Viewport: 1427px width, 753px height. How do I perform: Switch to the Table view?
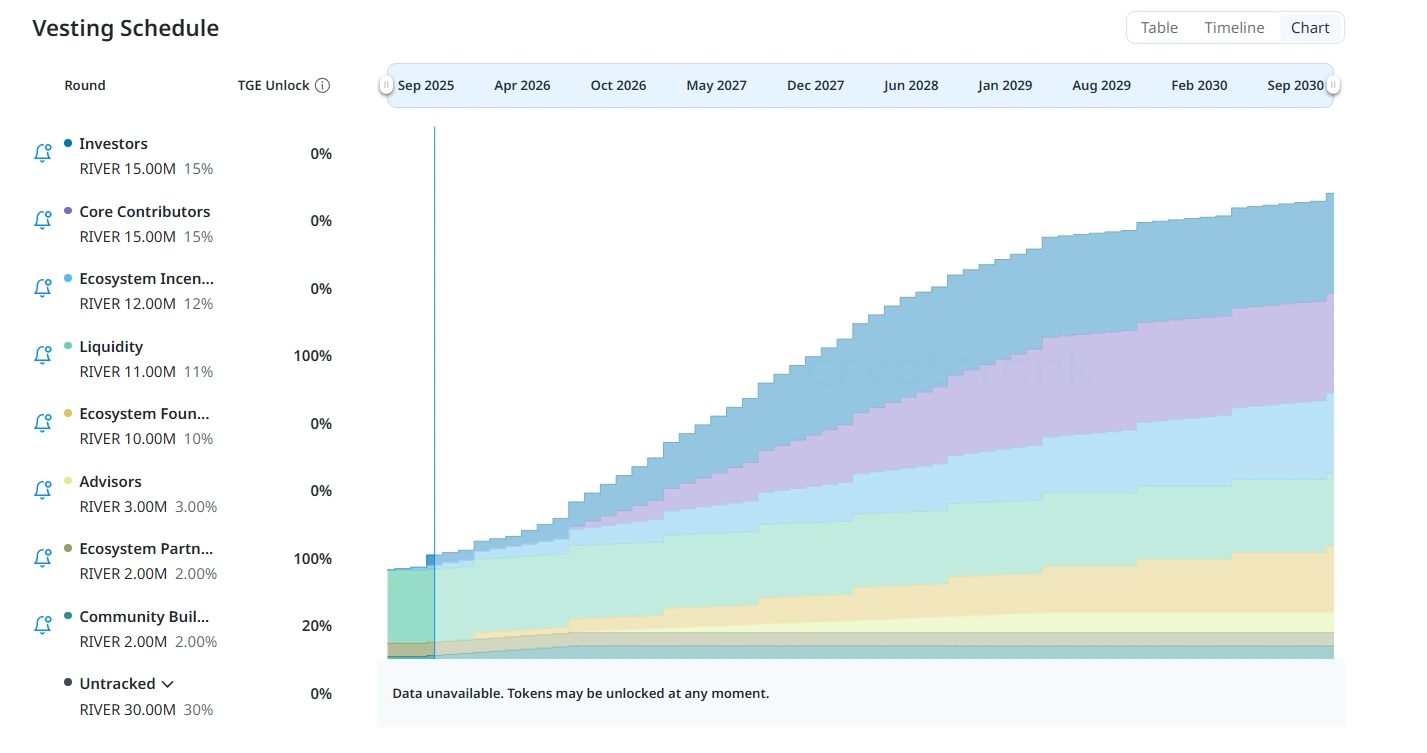pos(1159,28)
